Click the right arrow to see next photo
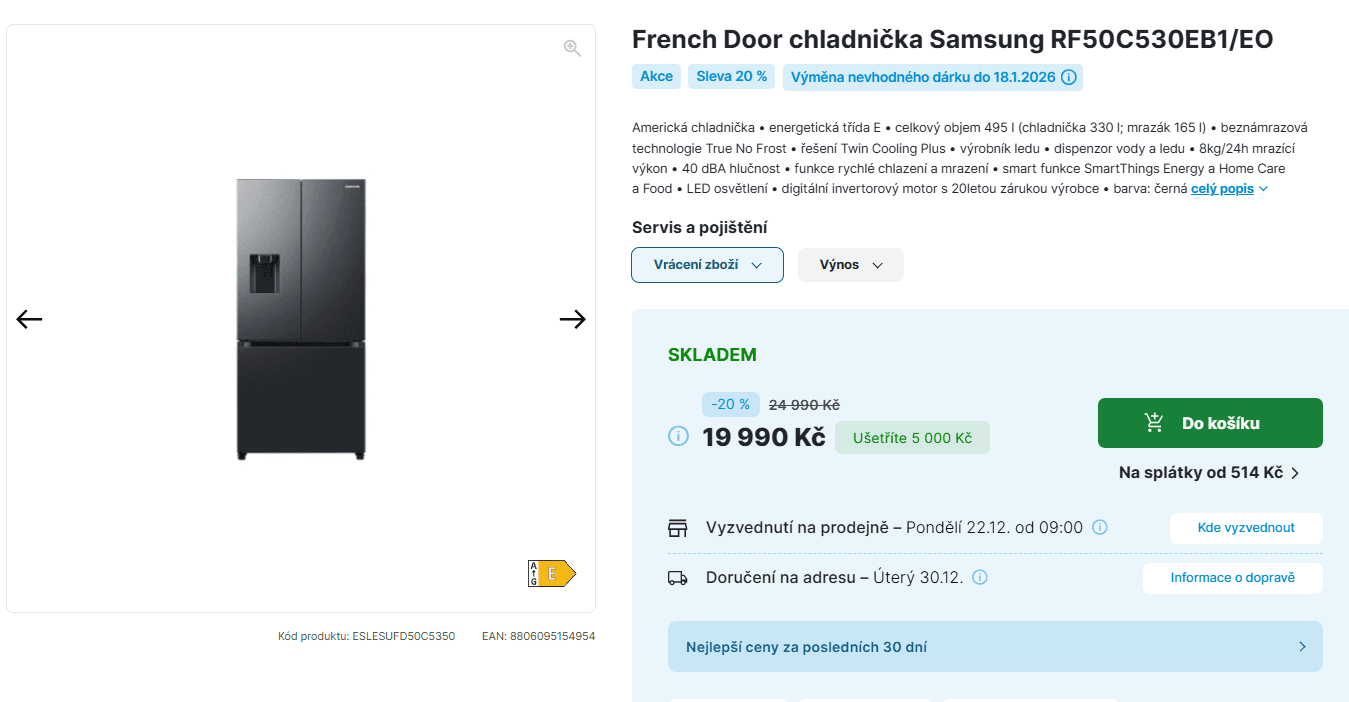 pyautogui.click(x=572, y=318)
